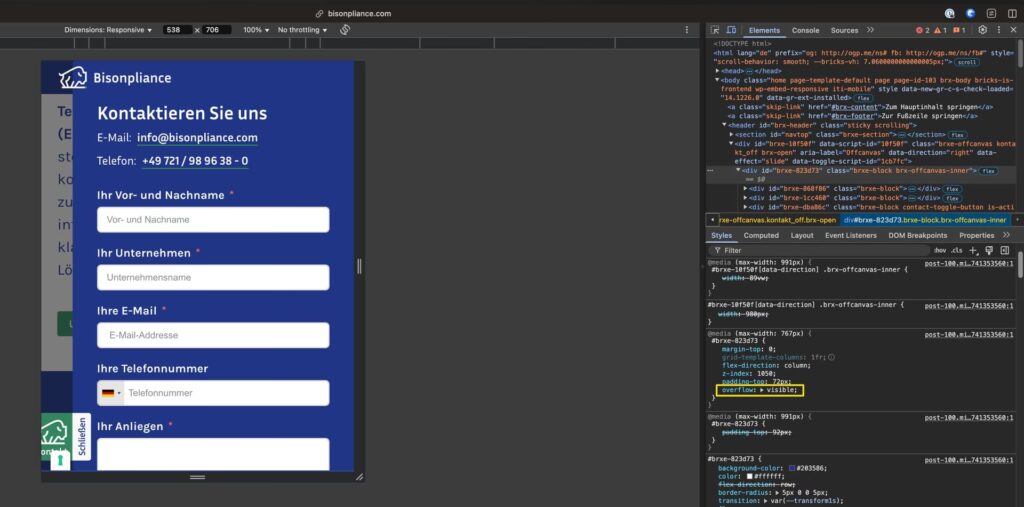
Task: Click the new style rule plus icon
Action: [973, 250]
